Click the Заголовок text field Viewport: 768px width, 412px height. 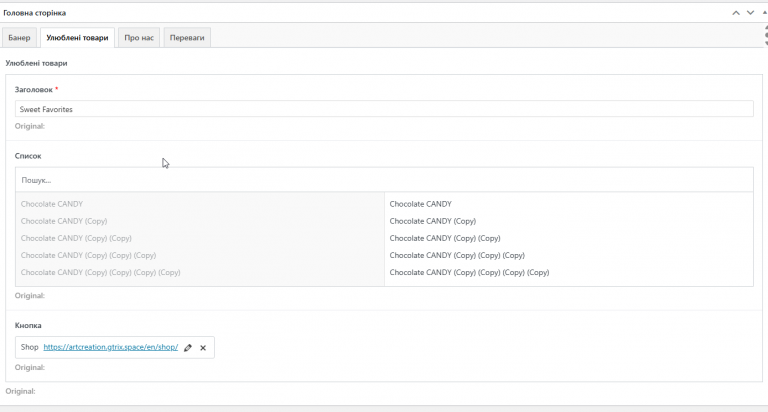pos(384,108)
